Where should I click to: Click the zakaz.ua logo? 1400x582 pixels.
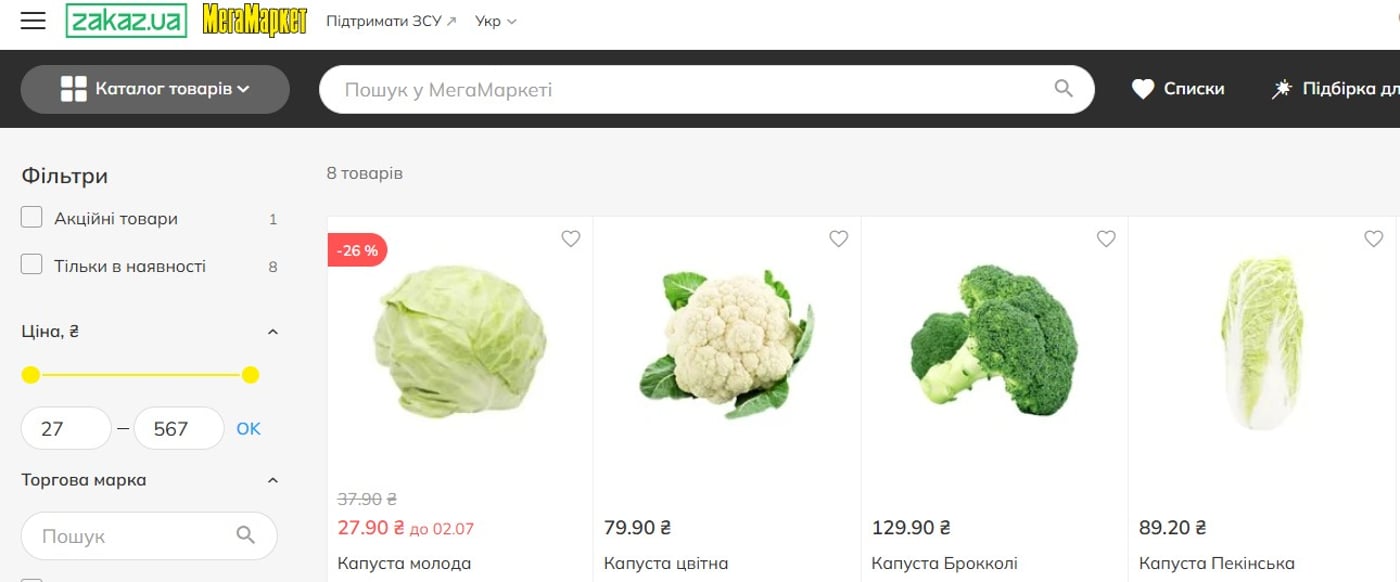pos(126,21)
